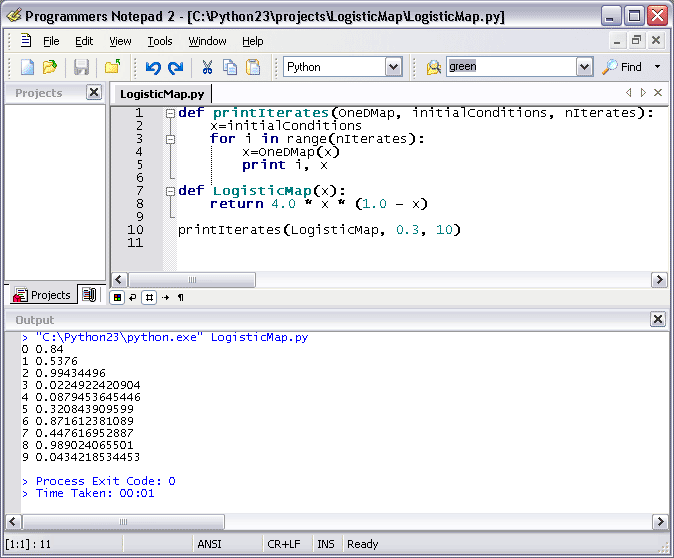Cut selection with the scissors icon

[x=207, y=67]
